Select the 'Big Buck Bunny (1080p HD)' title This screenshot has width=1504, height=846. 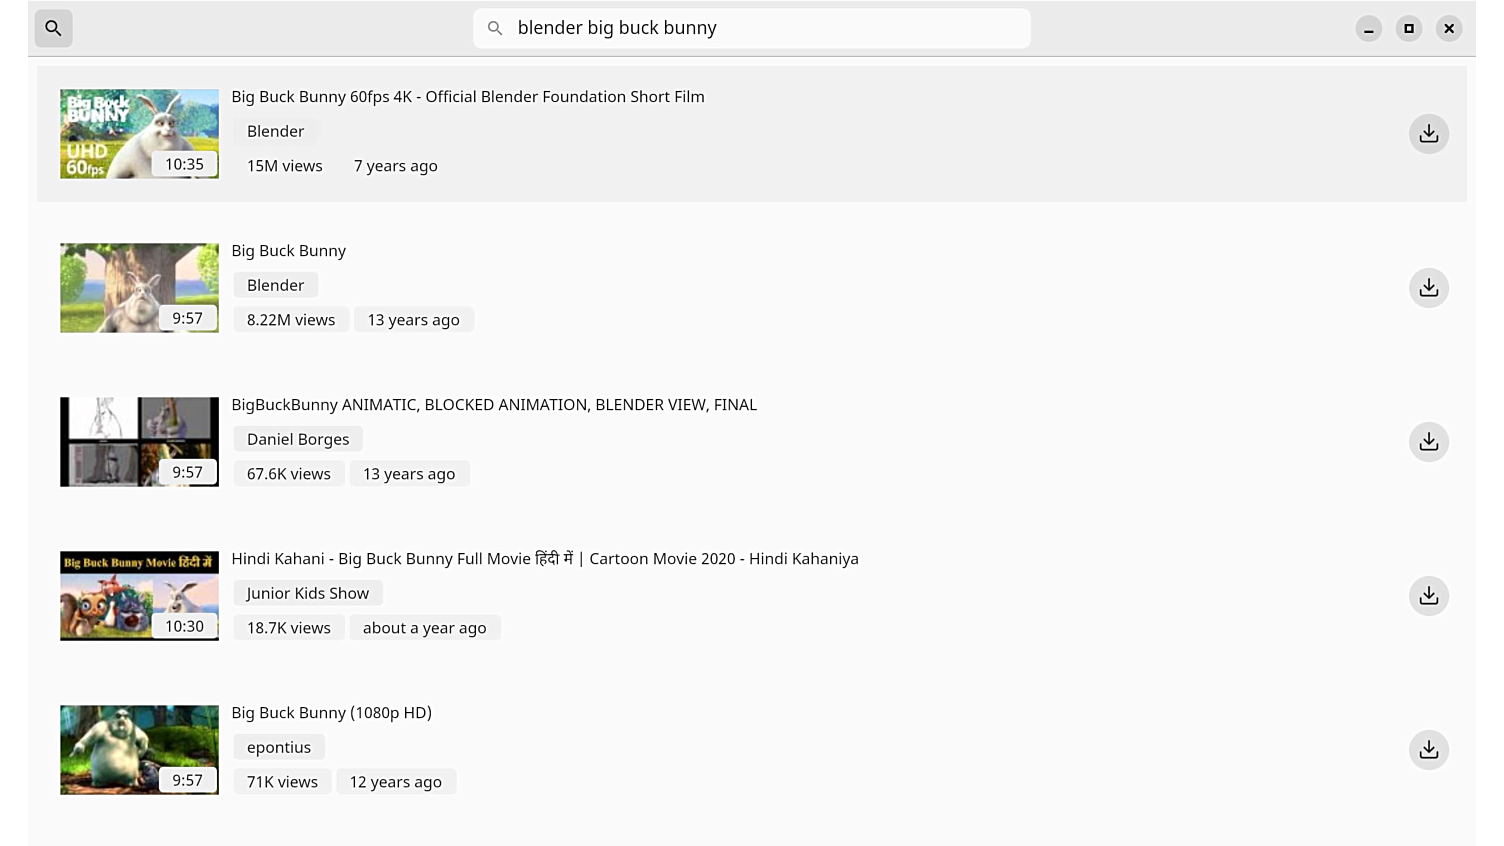[331, 713]
